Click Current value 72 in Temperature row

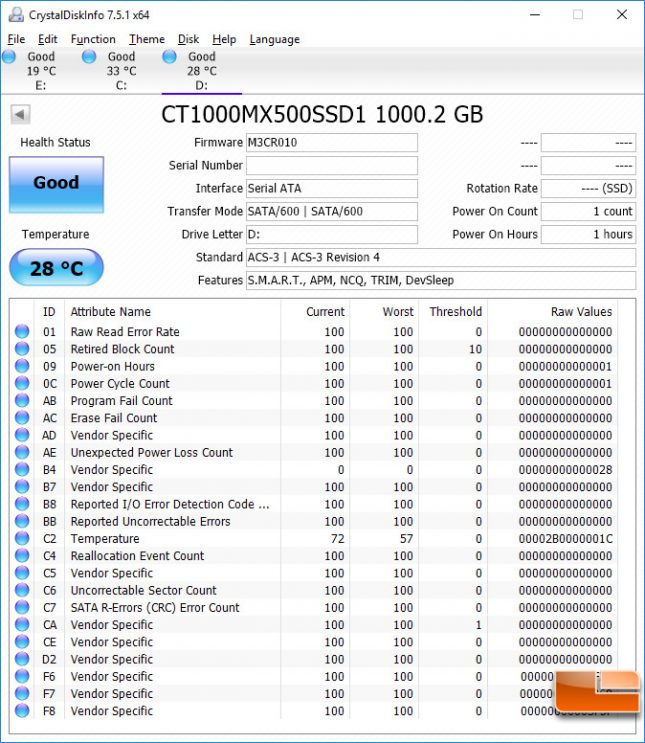point(337,539)
